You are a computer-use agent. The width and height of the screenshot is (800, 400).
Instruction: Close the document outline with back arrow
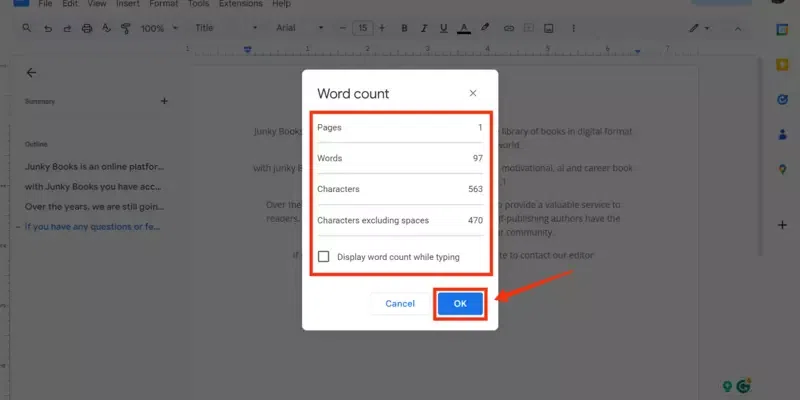click(x=31, y=73)
